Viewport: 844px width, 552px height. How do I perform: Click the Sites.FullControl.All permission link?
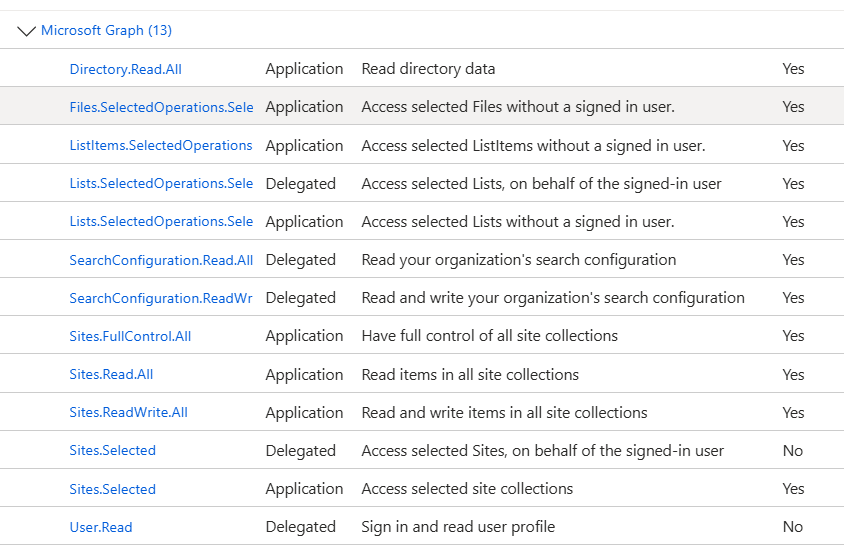pyautogui.click(x=130, y=336)
